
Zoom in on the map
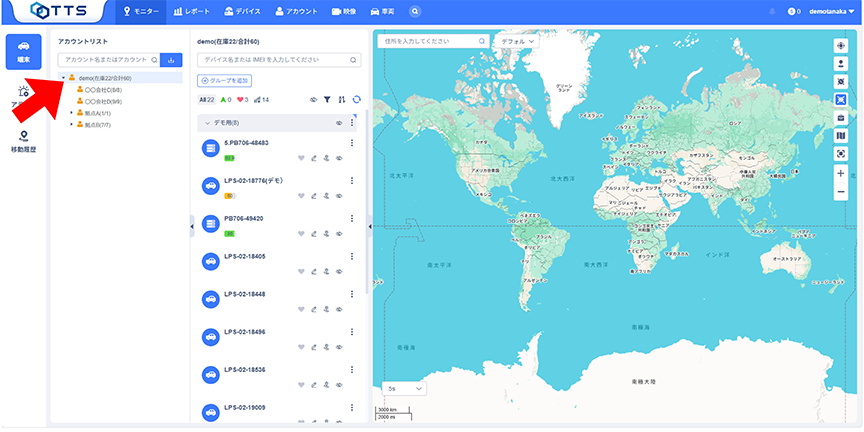pos(840,173)
